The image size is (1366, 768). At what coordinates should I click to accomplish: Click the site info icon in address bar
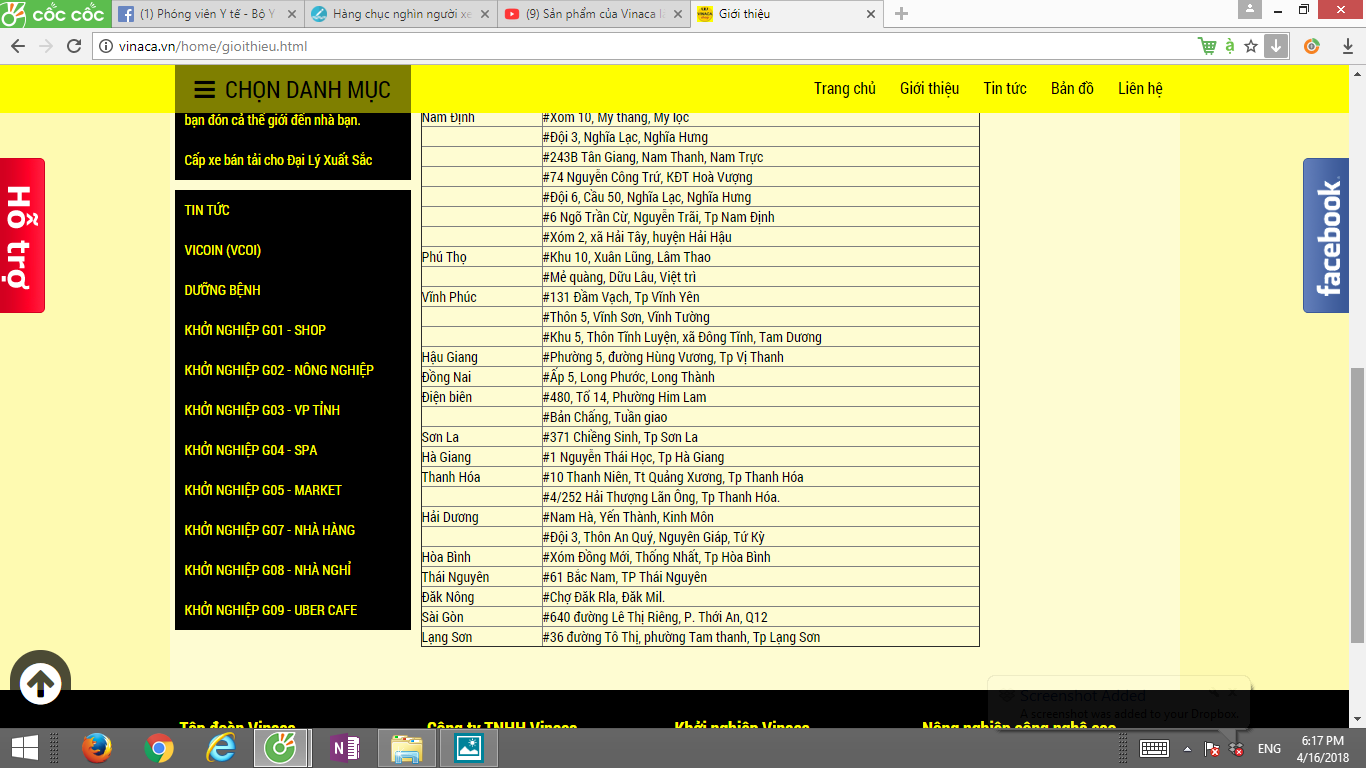pos(106,46)
